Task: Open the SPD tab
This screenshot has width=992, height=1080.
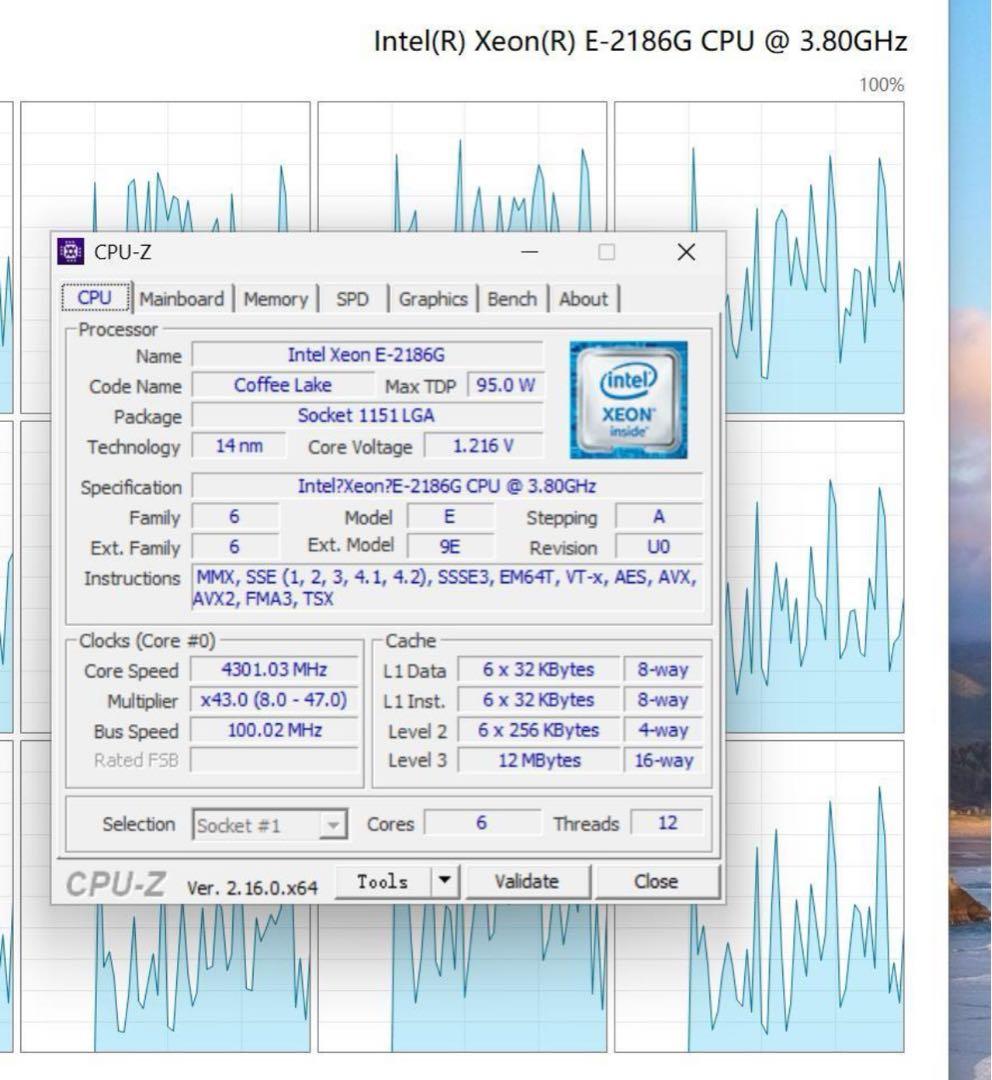Action: coord(354,298)
